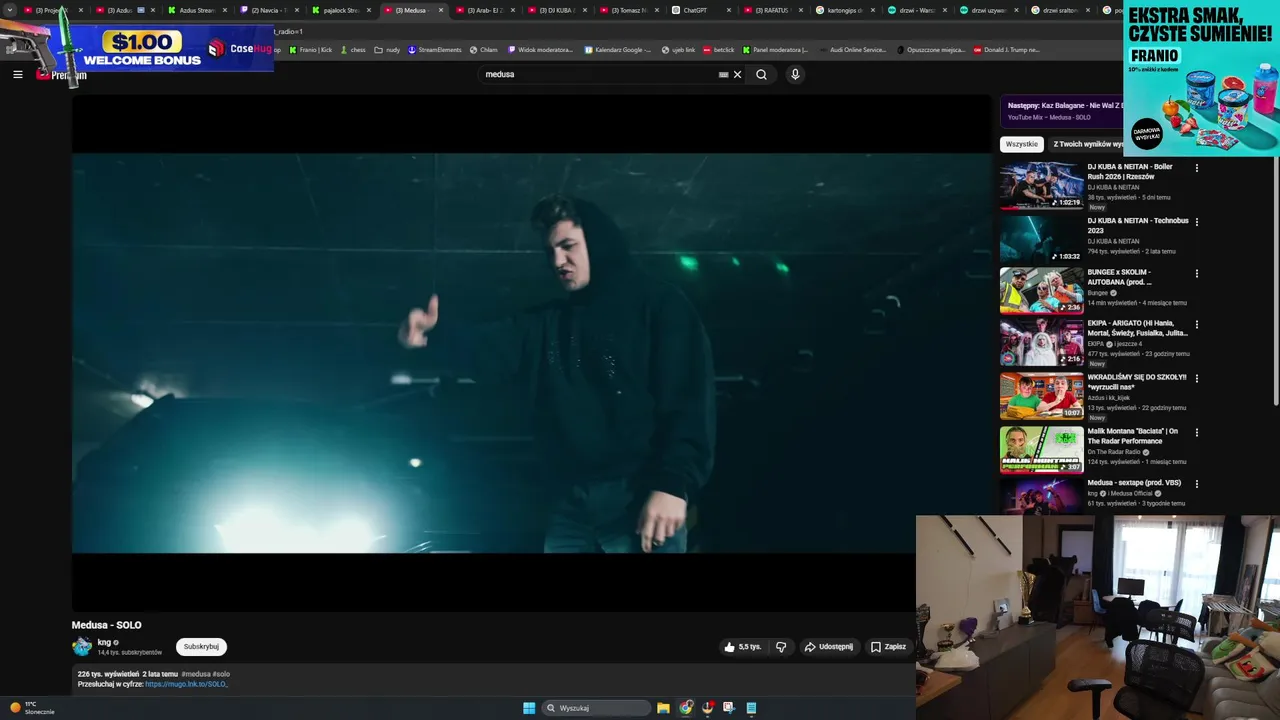Open Medusa - sextape (prod. VBS) title

click(x=1134, y=483)
